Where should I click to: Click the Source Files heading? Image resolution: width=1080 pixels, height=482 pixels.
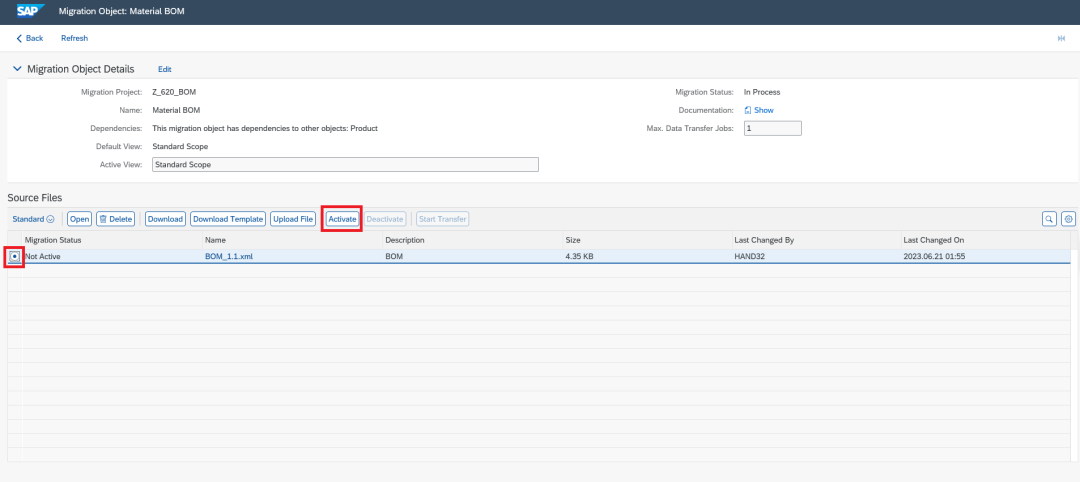pyautogui.click(x=34, y=198)
